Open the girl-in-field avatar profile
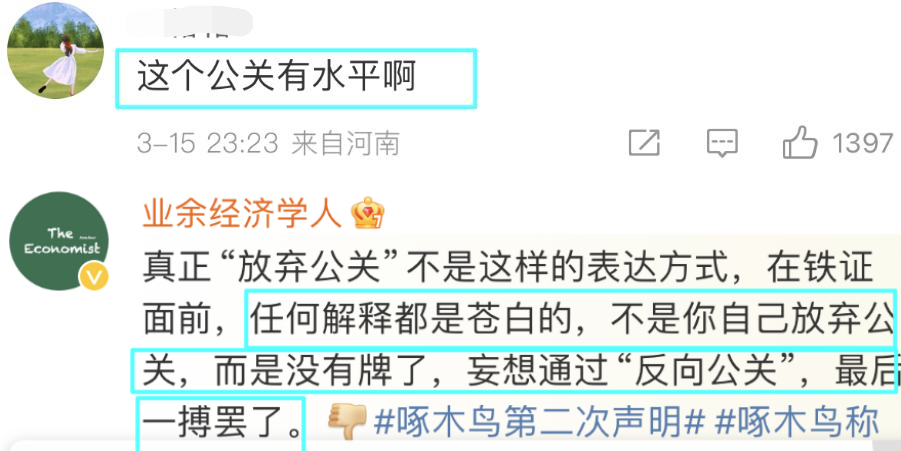Viewport: 901px width, 451px height. click(55, 51)
